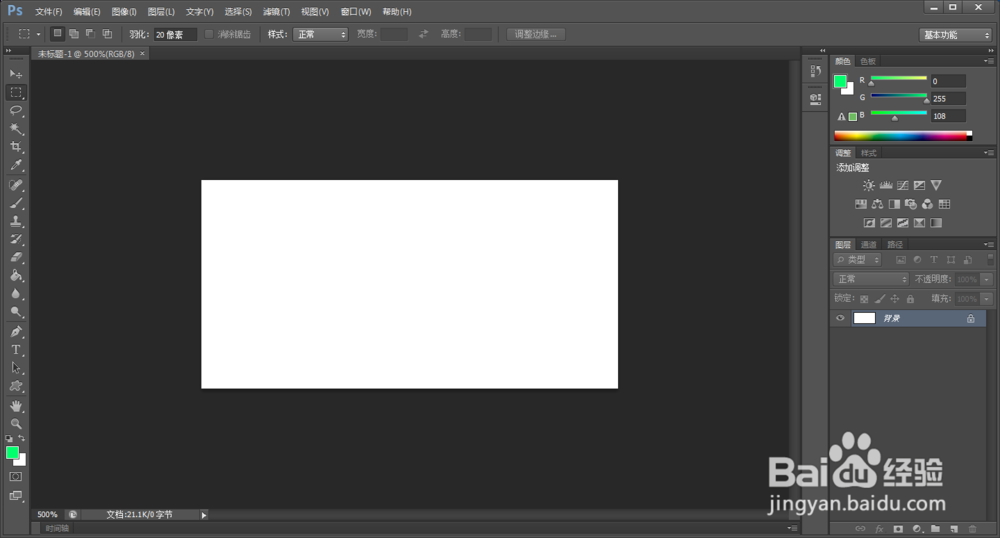1000x538 pixels.
Task: Choose New Selection mode in options bar
Action: tap(57, 34)
